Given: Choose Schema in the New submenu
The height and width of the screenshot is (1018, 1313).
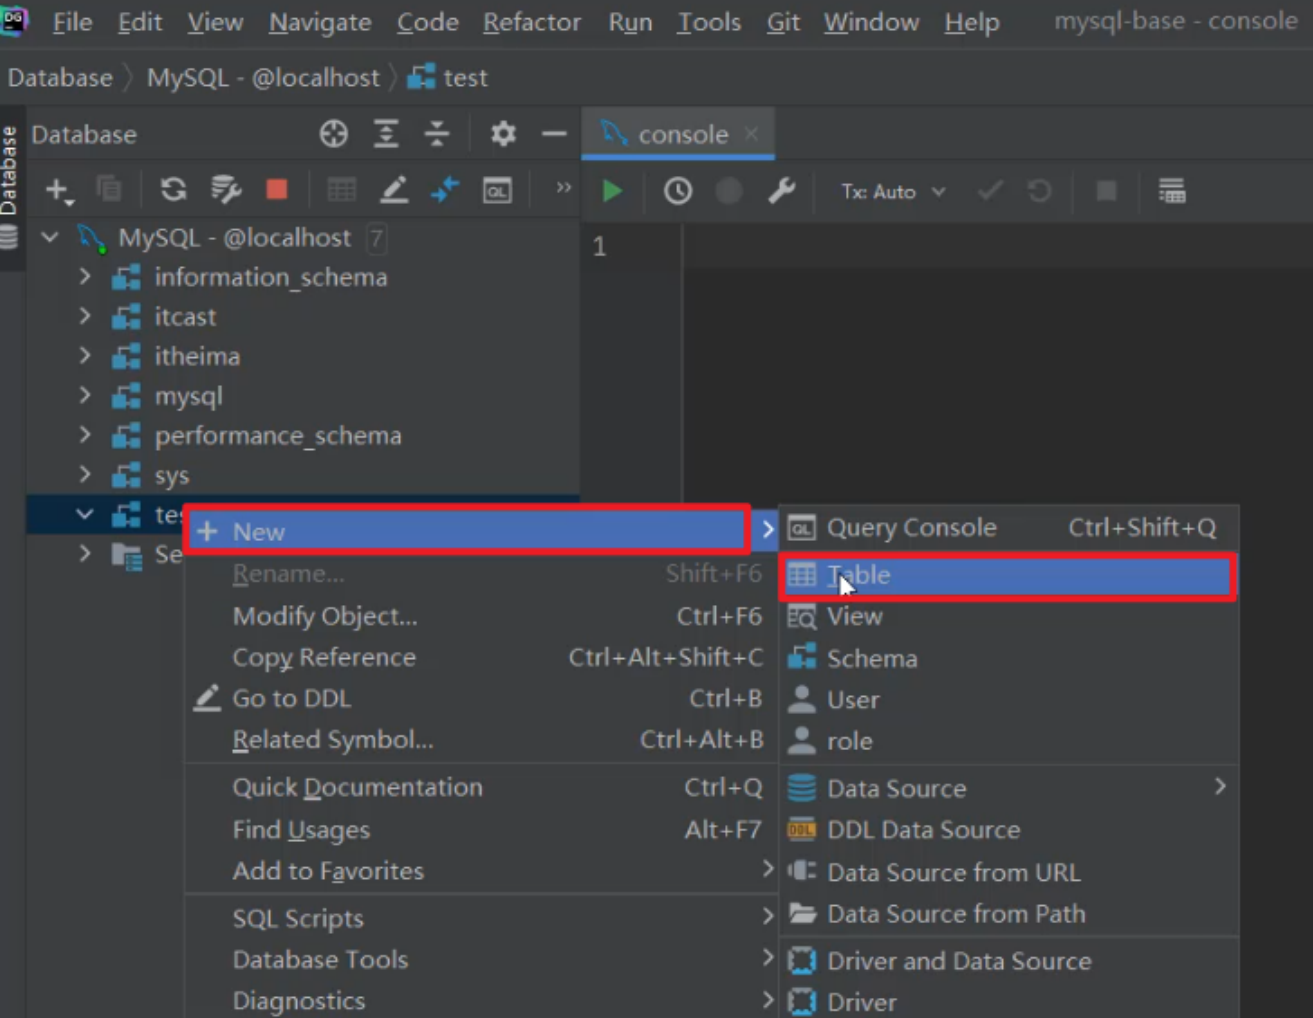Looking at the screenshot, I should (x=1008, y=658).
